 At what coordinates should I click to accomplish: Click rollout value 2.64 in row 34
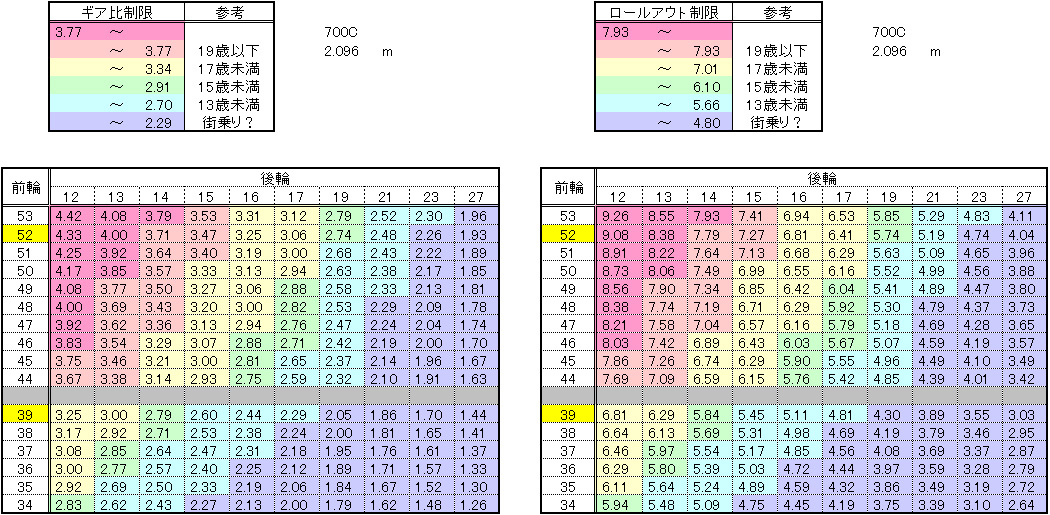click(1024, 504)
